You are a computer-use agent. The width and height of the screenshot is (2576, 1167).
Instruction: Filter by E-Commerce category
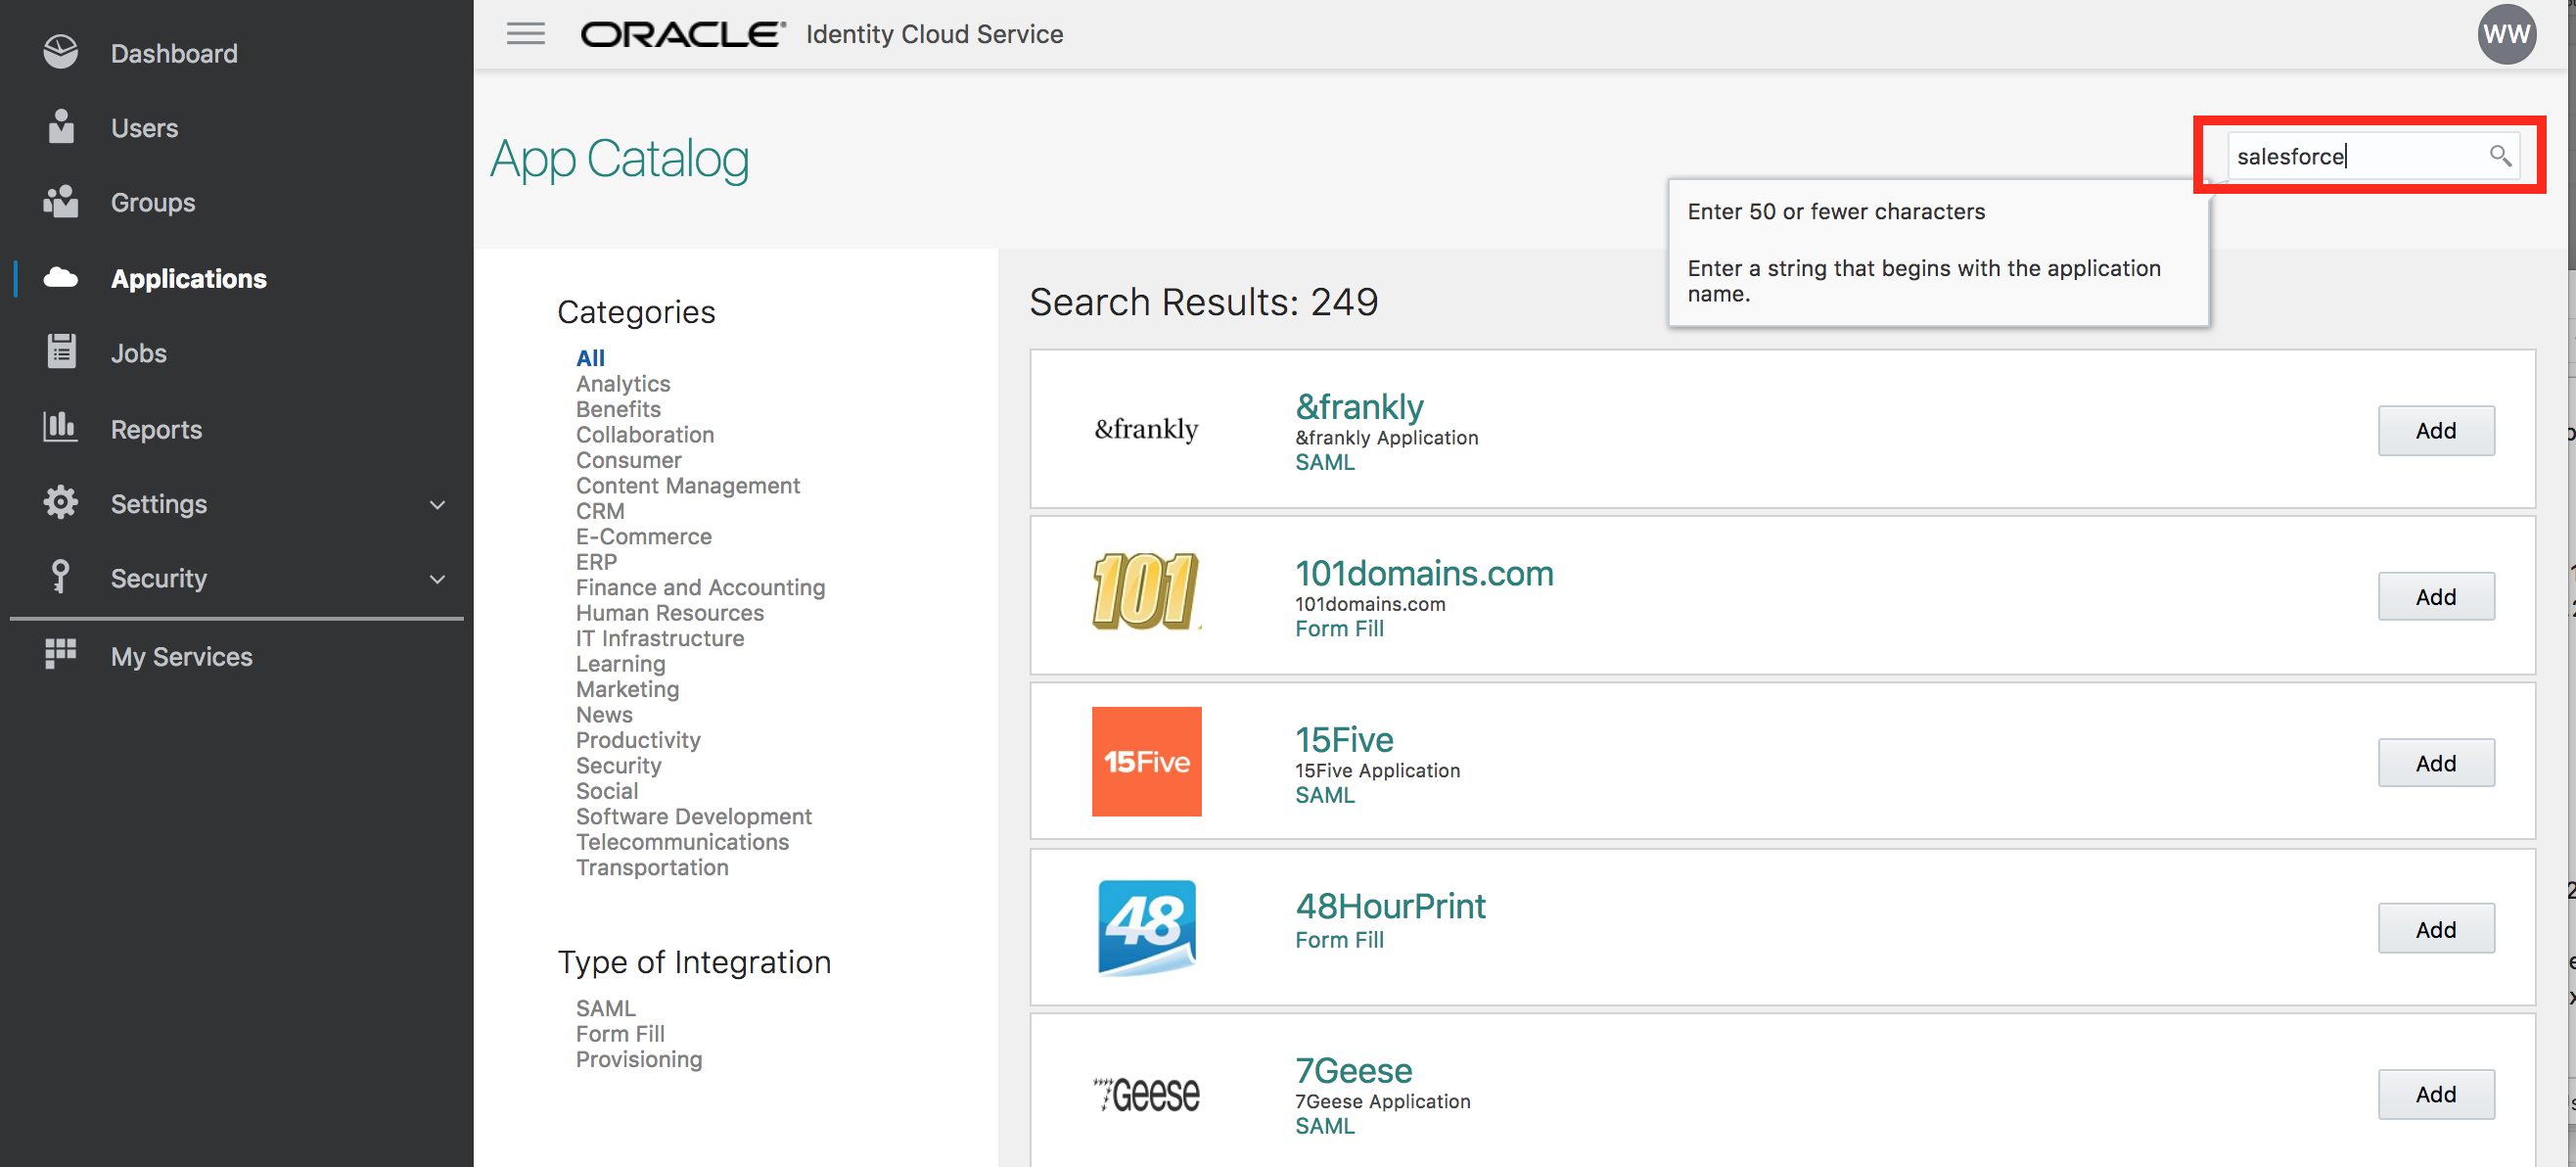click(644, 536)
